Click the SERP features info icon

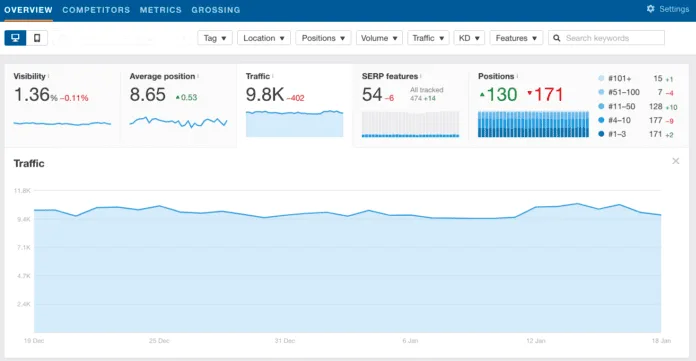[421, 76]
